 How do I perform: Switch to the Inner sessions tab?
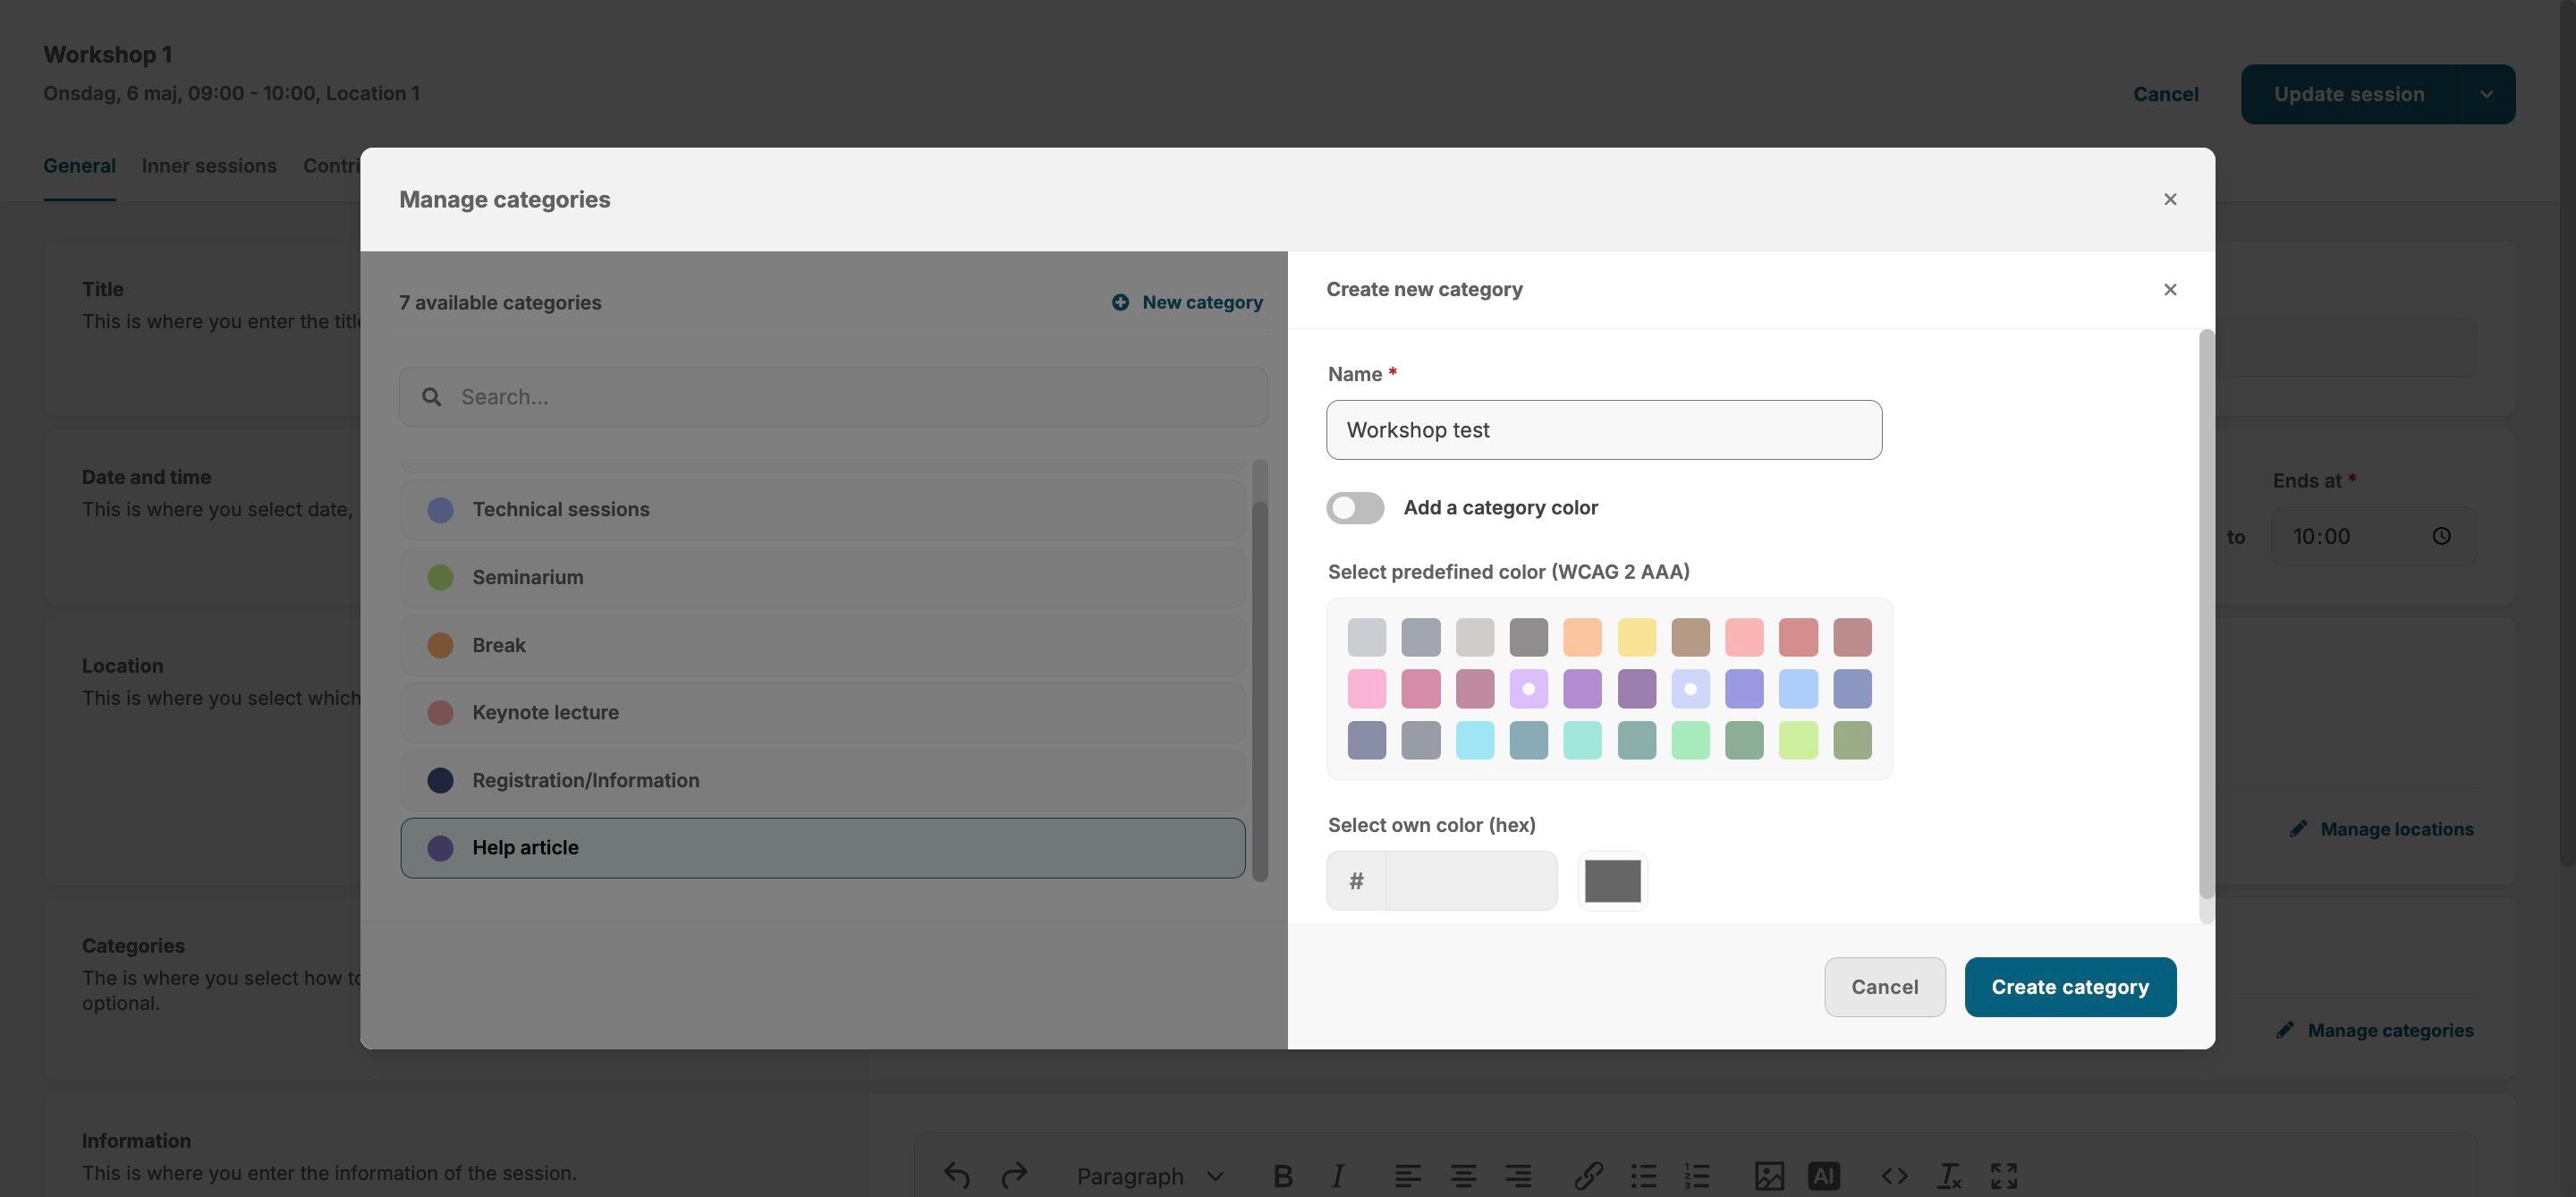tap(209, 166)
